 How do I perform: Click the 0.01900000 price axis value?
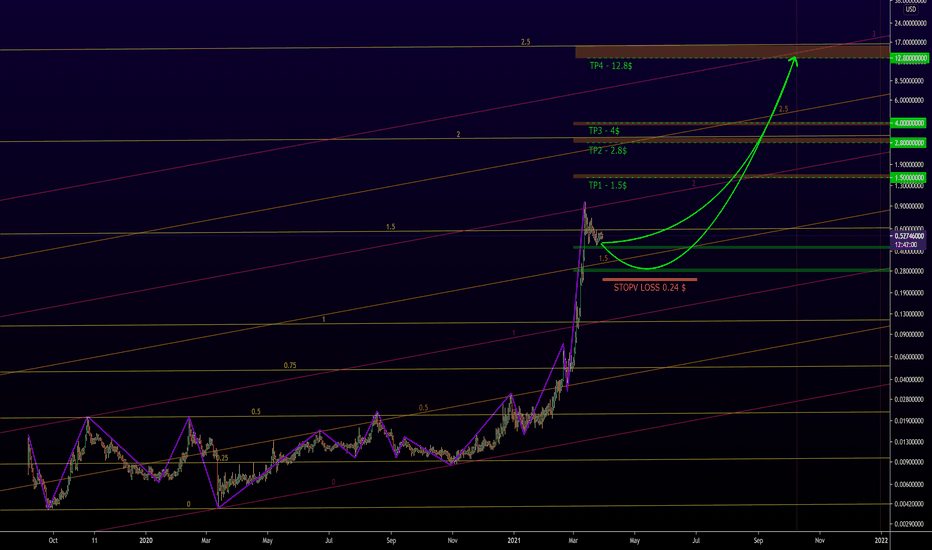coord(910,421)
